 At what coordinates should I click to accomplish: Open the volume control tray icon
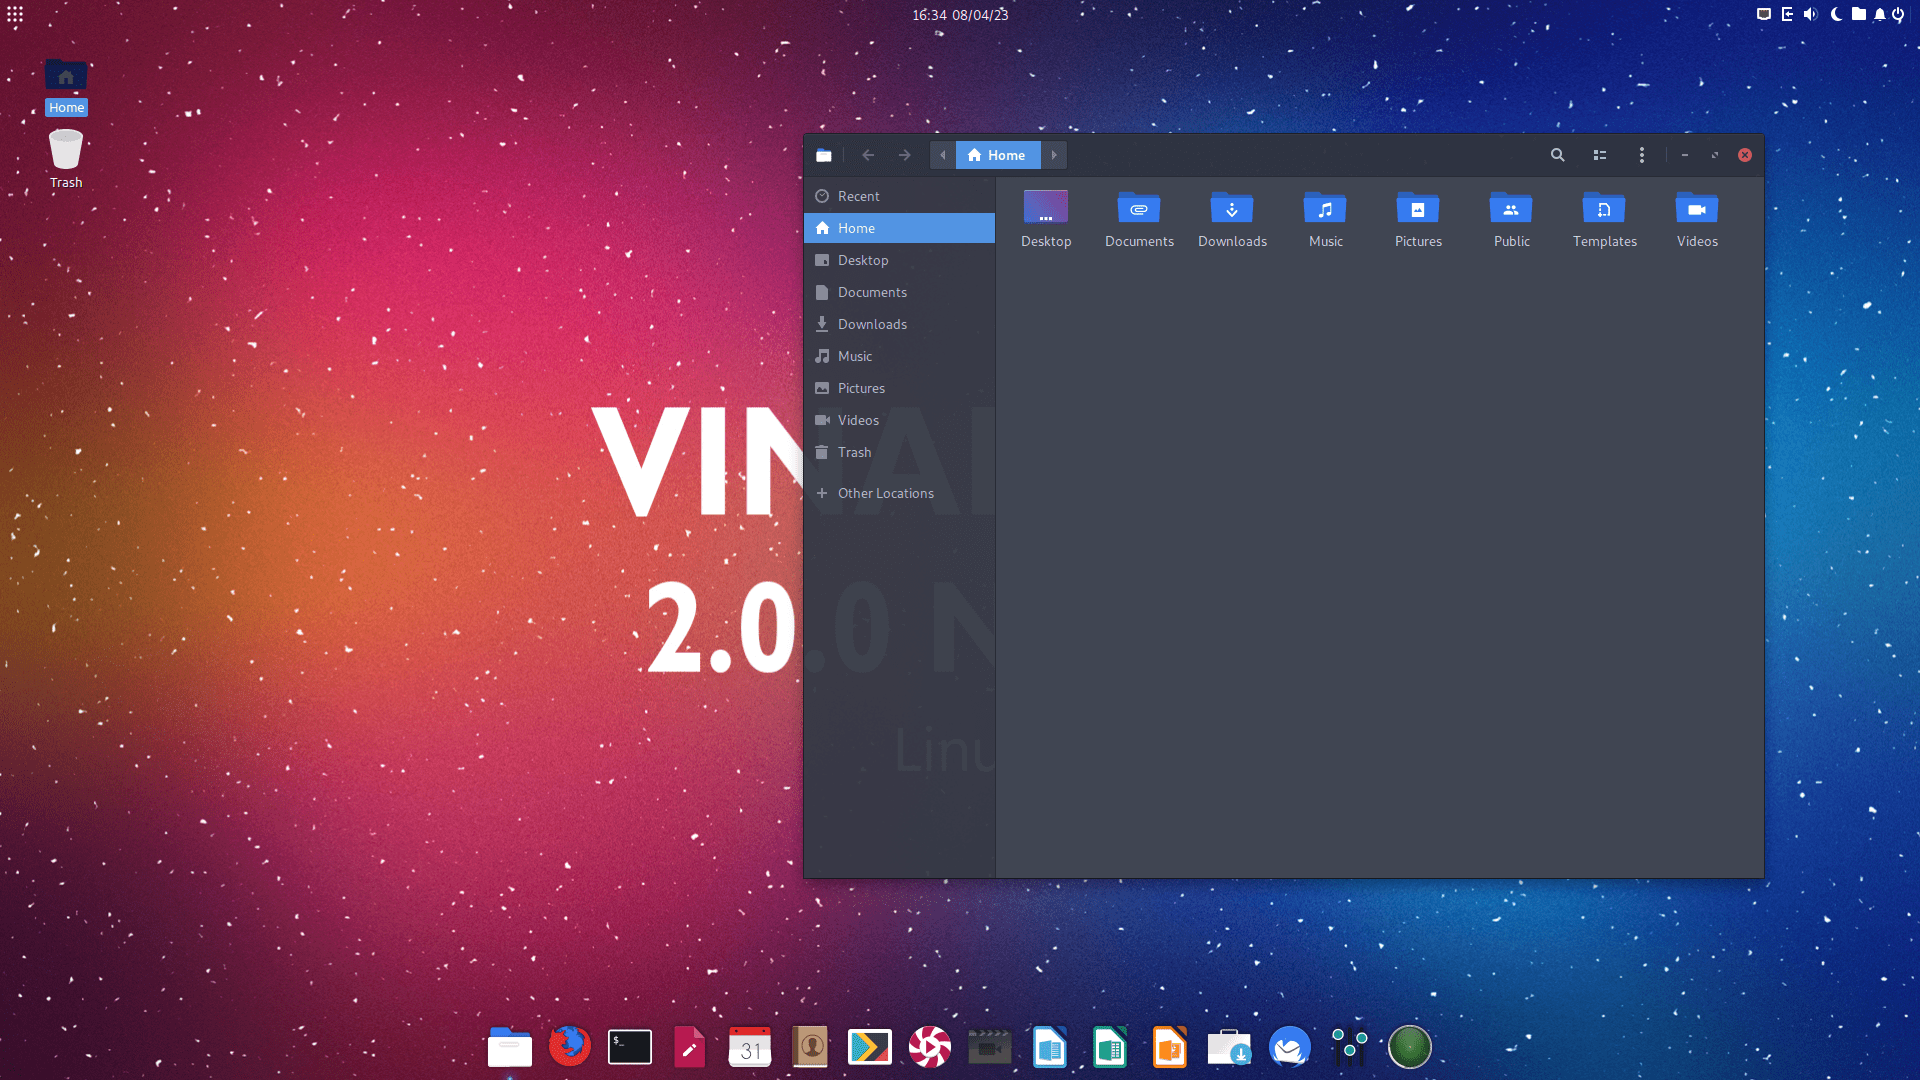point(1810,14)
